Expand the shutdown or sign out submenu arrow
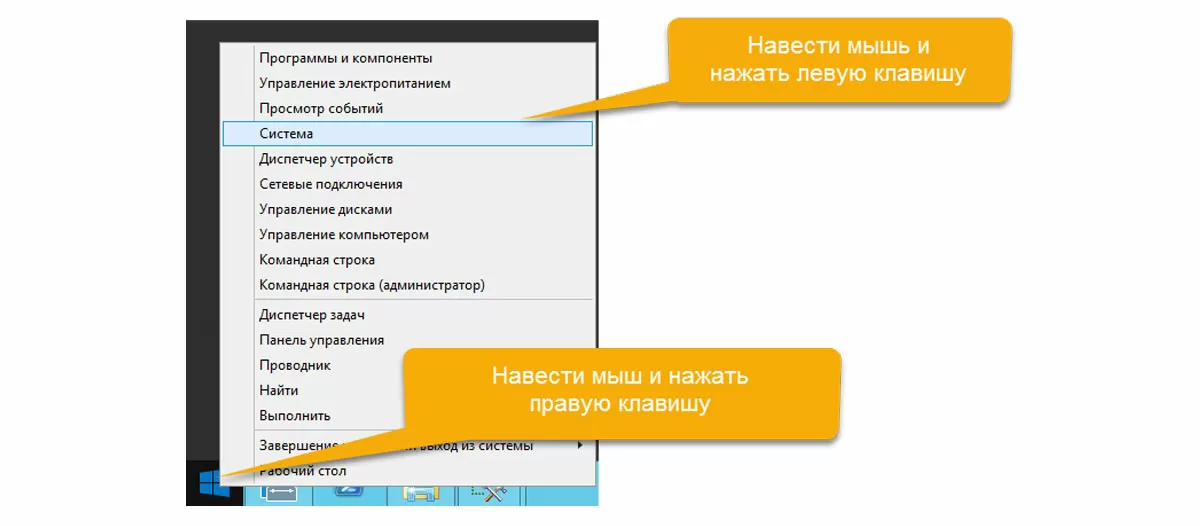Viewport: 1200px width, 526px height. click(580, 445)
